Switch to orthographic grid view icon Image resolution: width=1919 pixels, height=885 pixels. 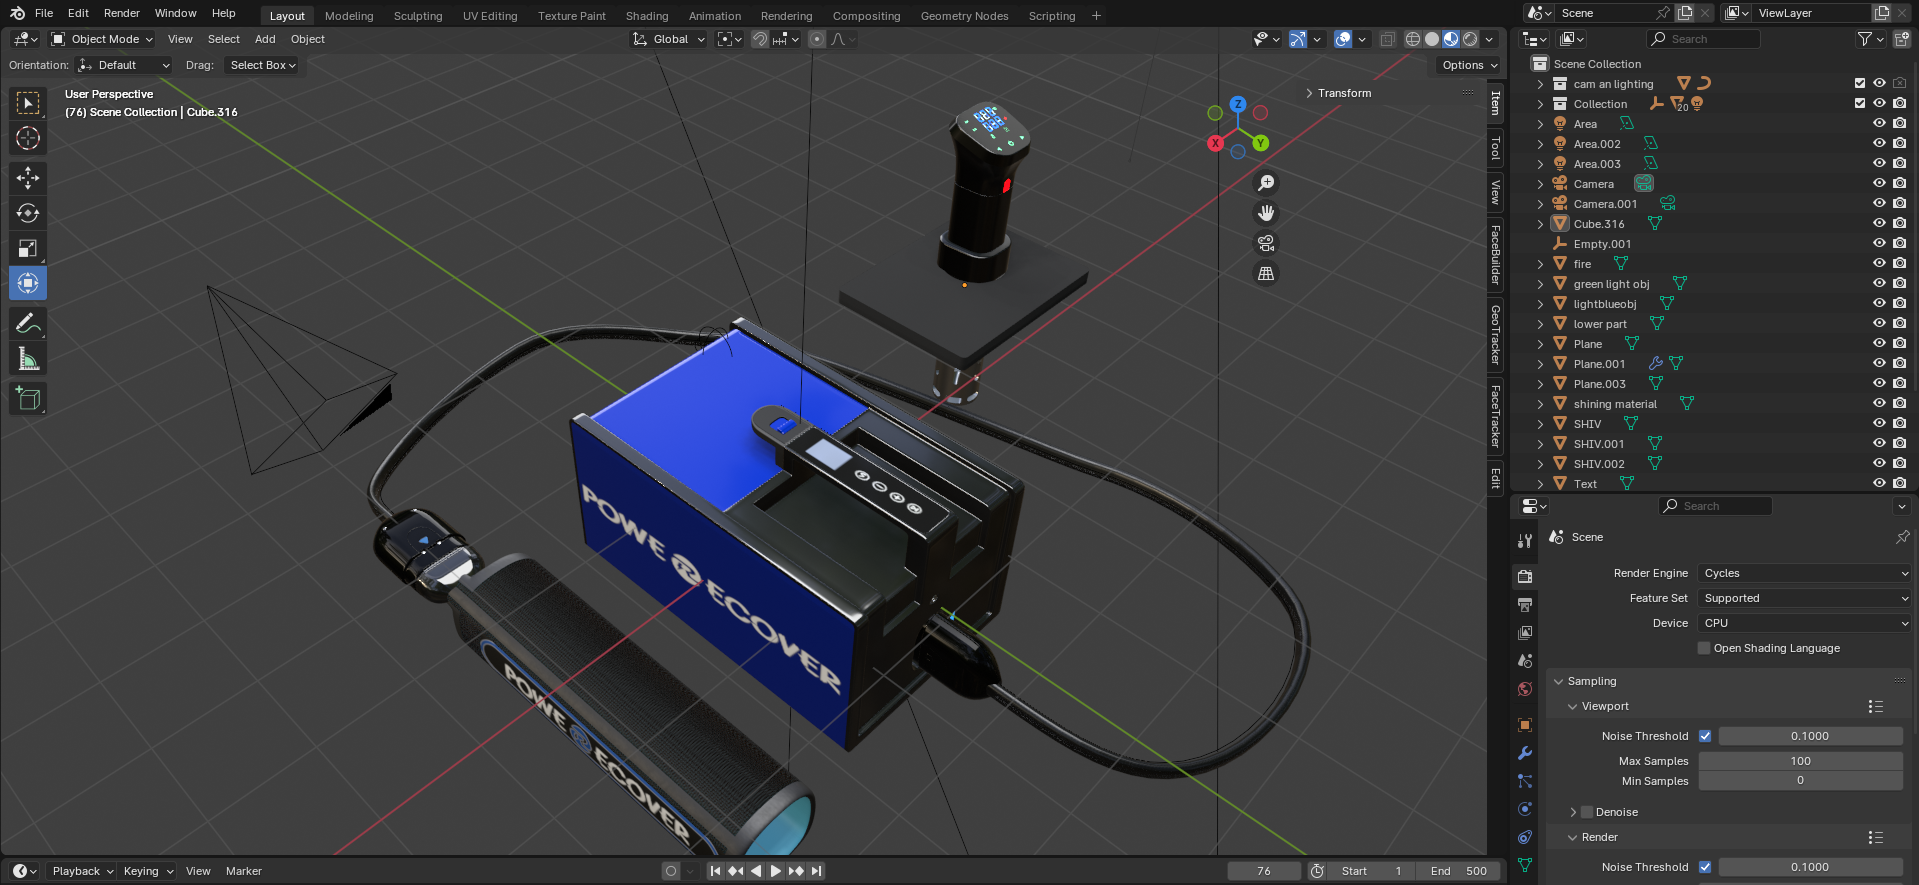1266,273
